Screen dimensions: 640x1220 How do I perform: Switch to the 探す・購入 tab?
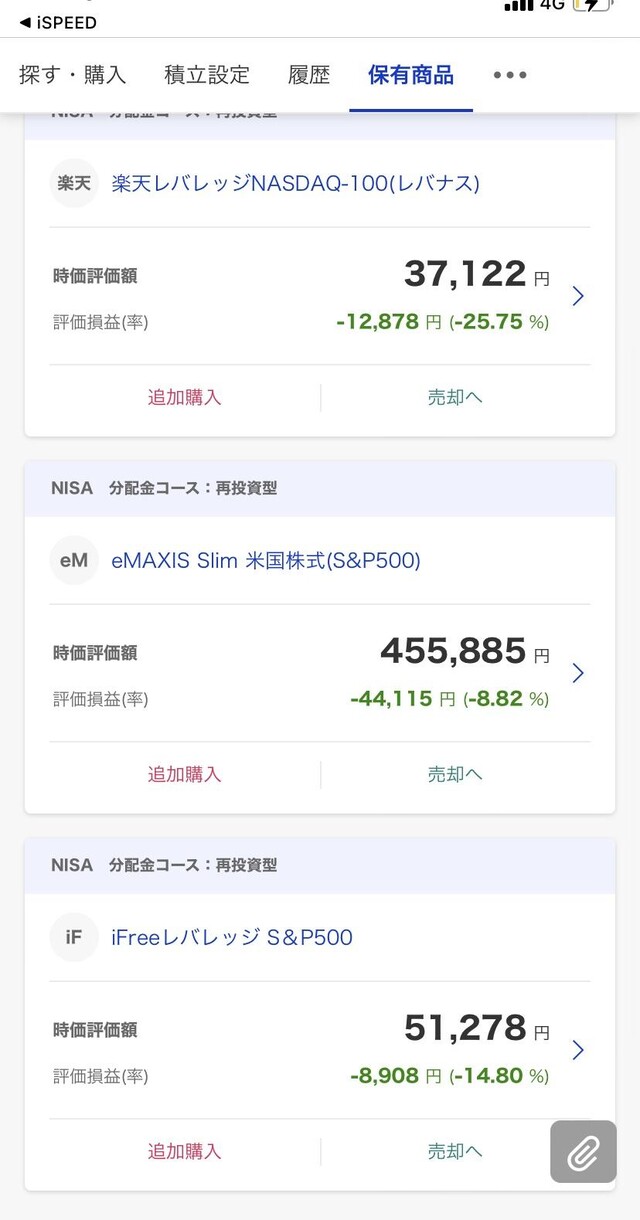72,75
